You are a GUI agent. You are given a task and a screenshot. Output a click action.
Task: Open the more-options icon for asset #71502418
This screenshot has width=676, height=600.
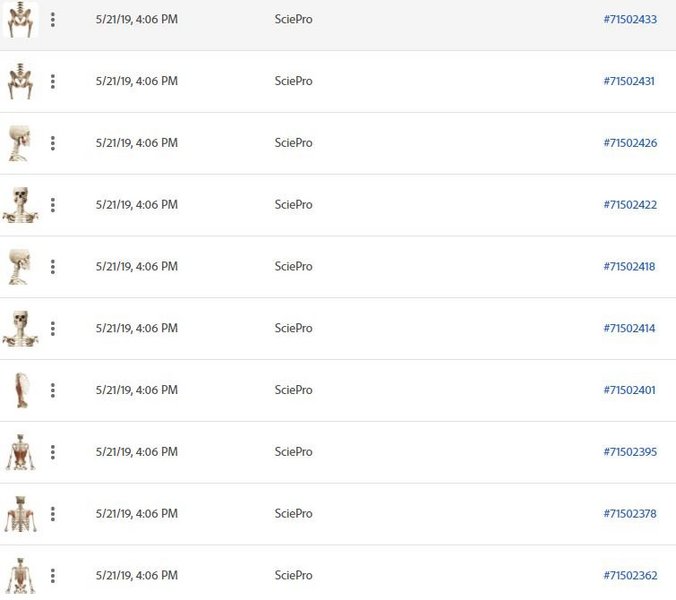pos(53,267)
